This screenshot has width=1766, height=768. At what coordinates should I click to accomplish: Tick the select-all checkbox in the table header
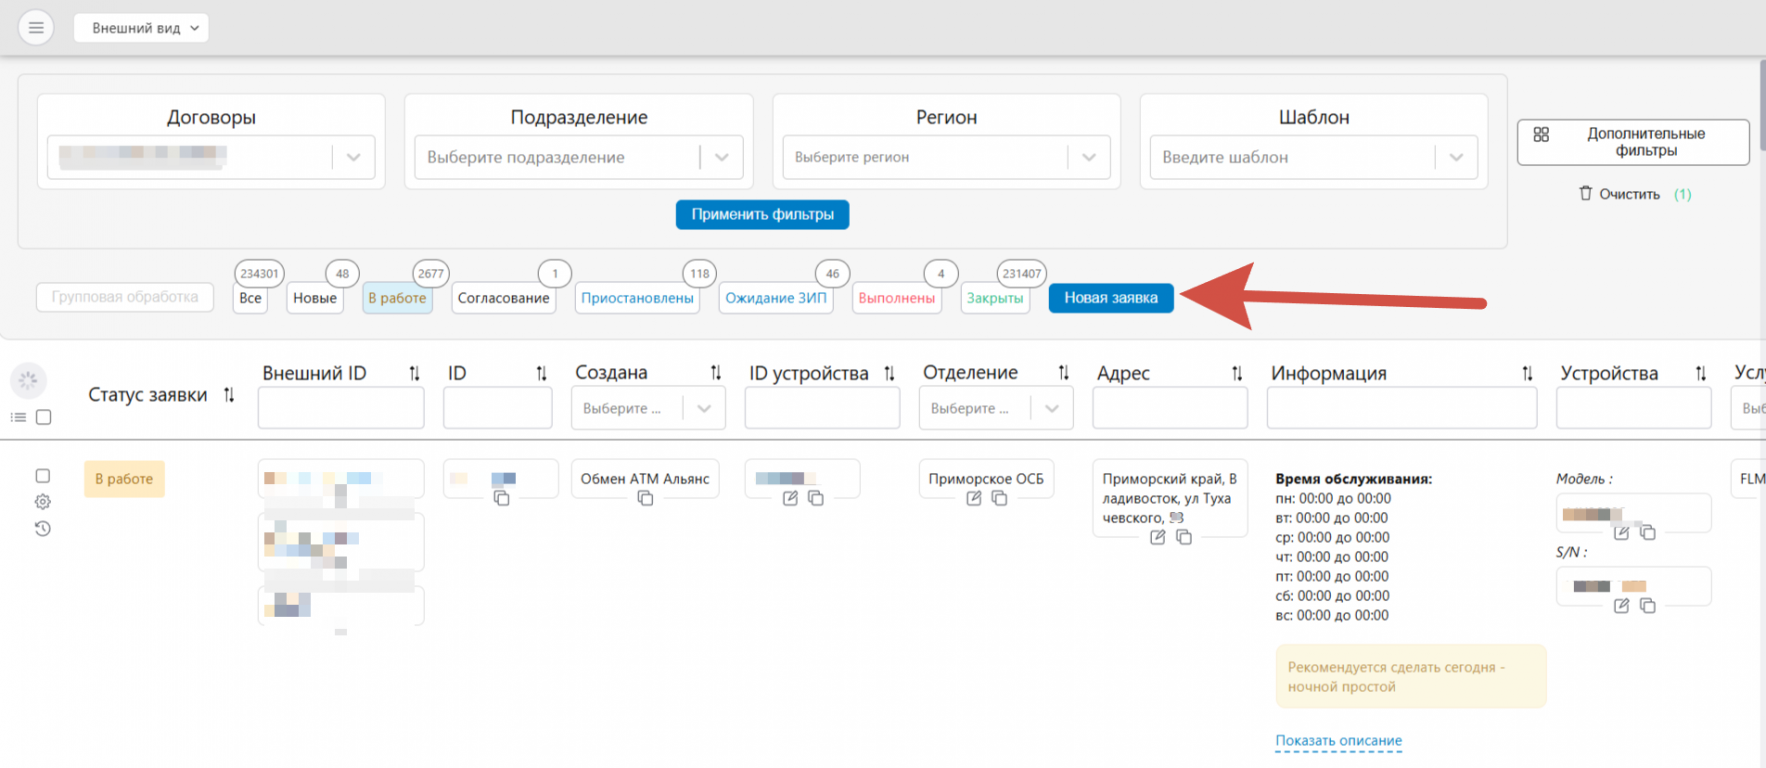44,417
